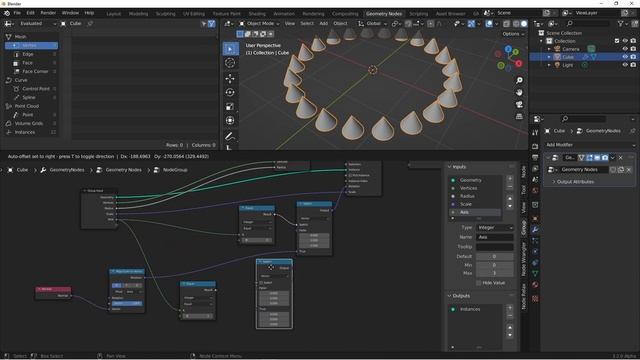
Task: Select the Instances output socket row
Action: [x=475, y=309]
